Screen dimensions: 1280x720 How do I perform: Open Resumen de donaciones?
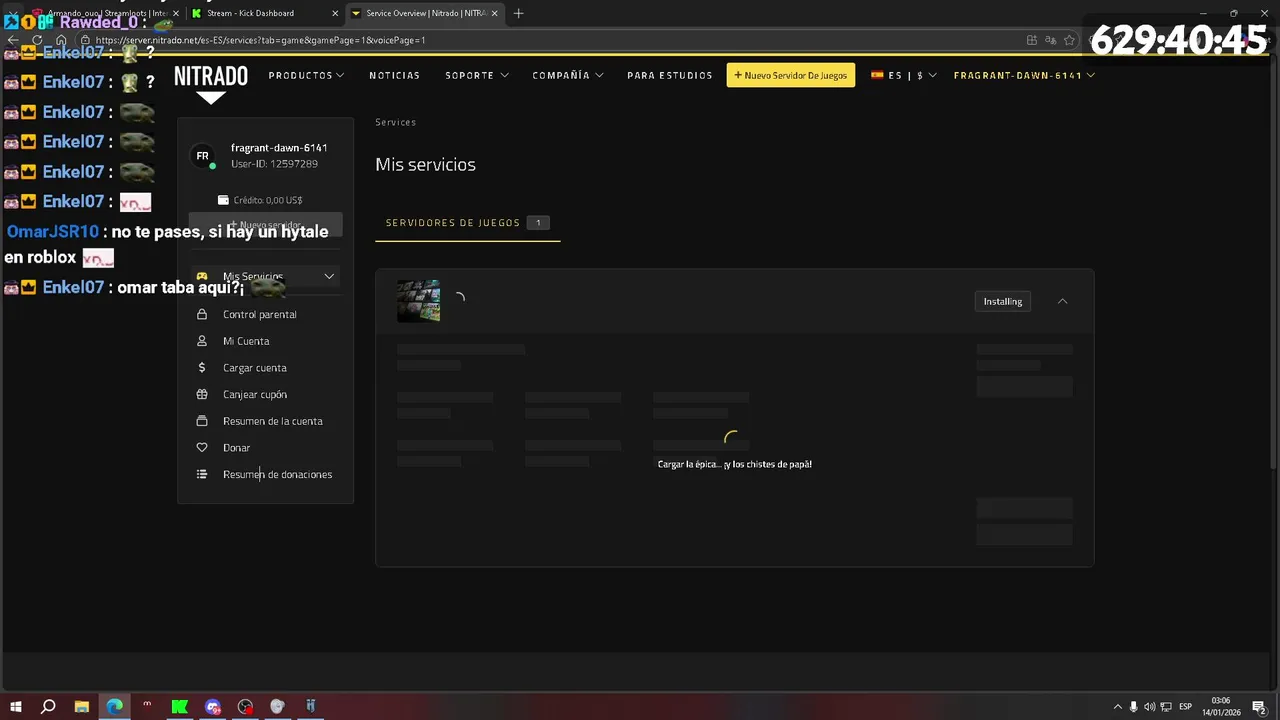tap(277, 474)
